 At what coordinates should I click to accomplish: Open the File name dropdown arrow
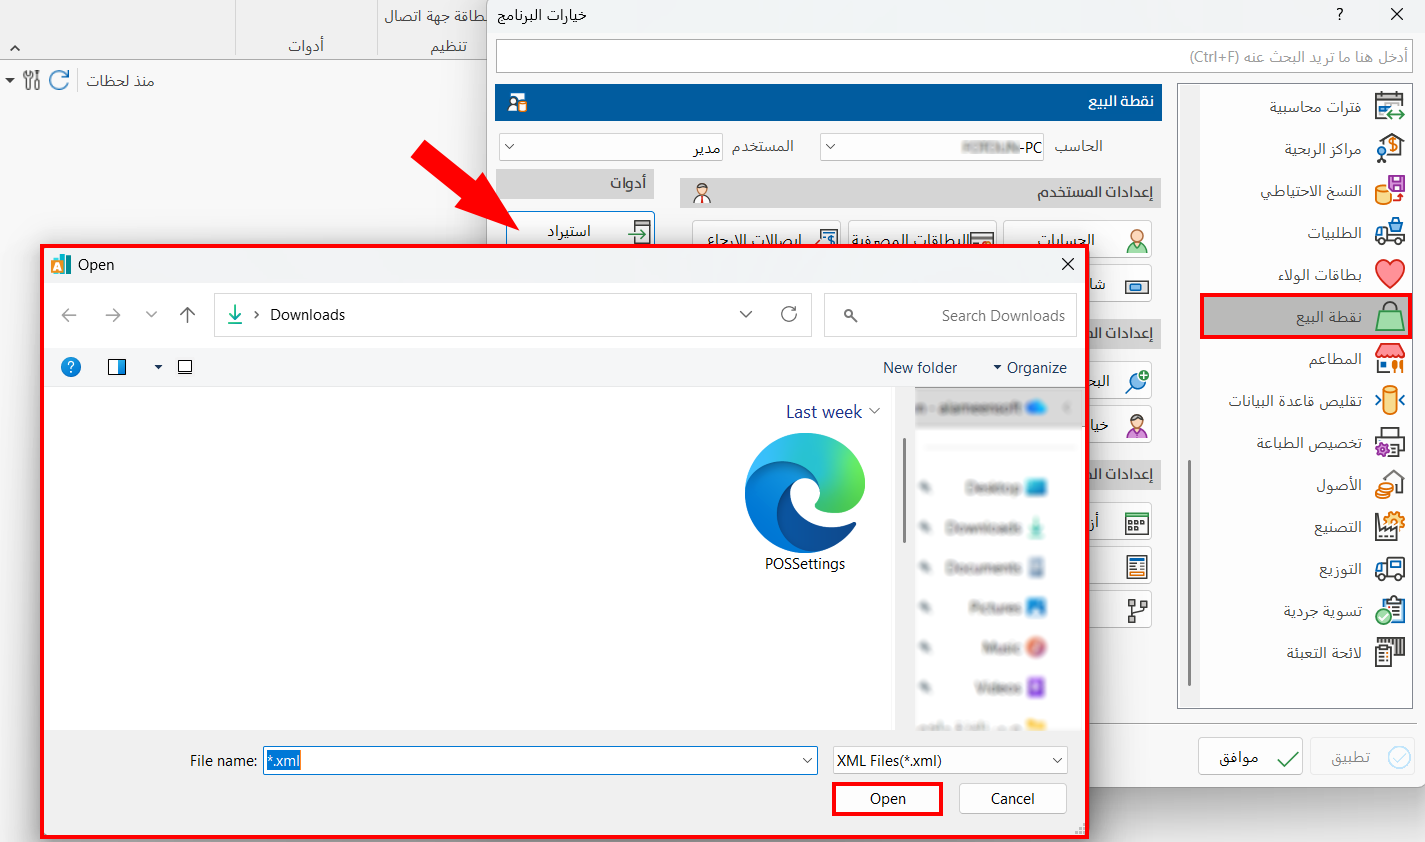coord(808,761)
